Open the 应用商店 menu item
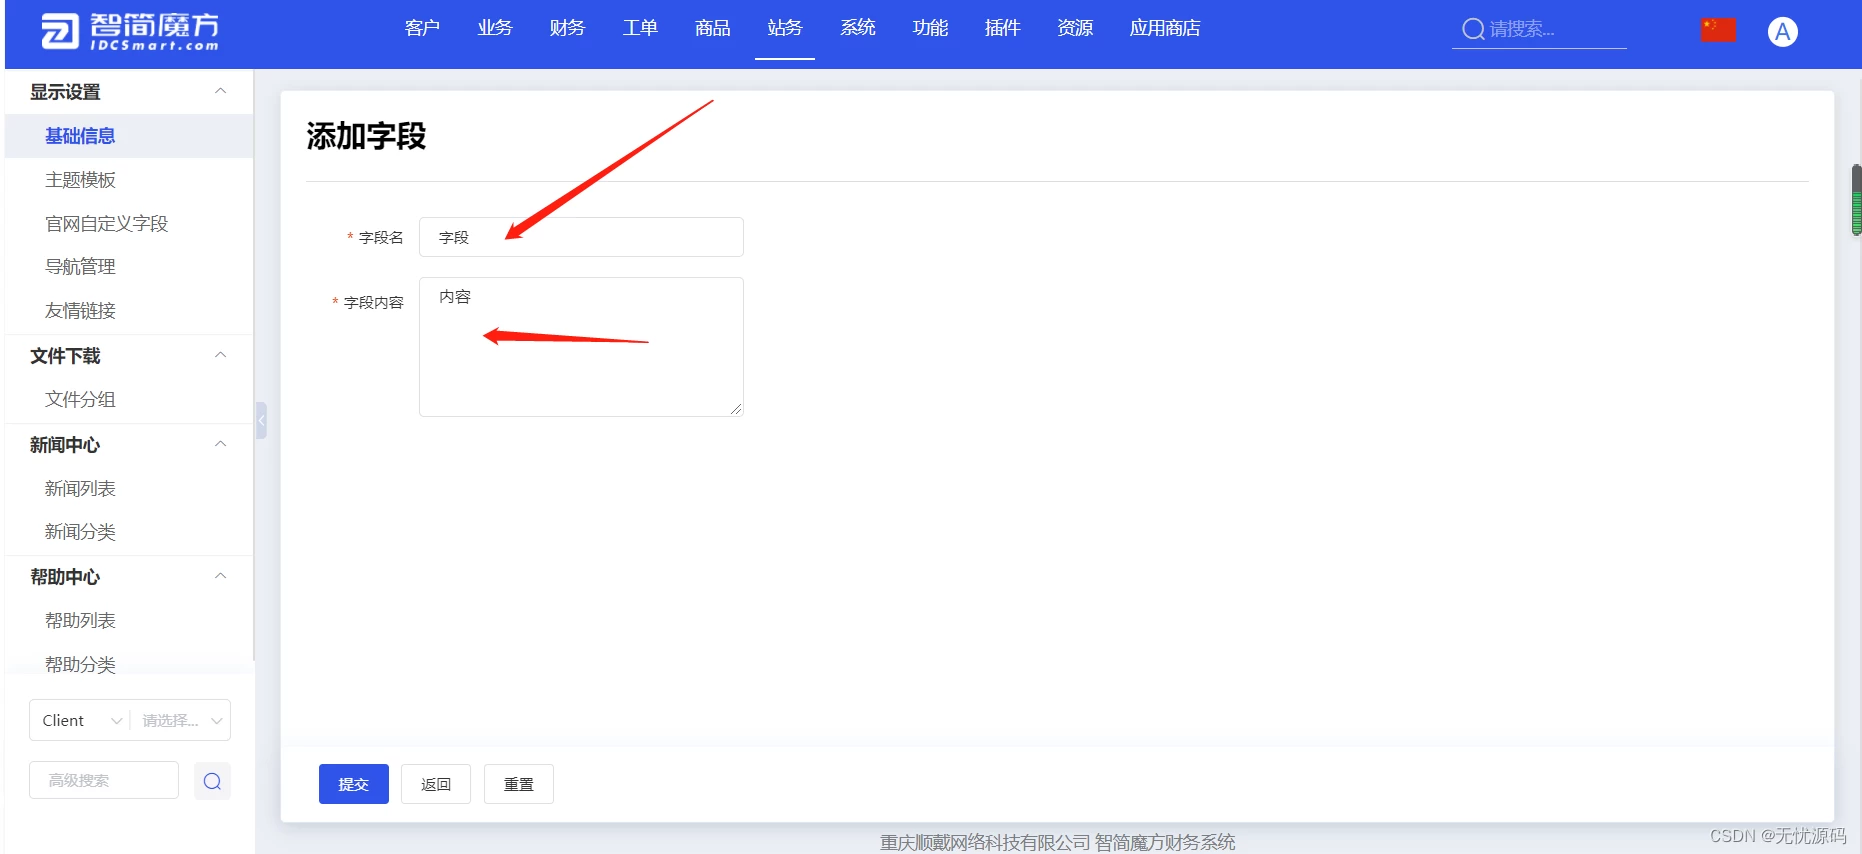 click(x=1164, y=28)
